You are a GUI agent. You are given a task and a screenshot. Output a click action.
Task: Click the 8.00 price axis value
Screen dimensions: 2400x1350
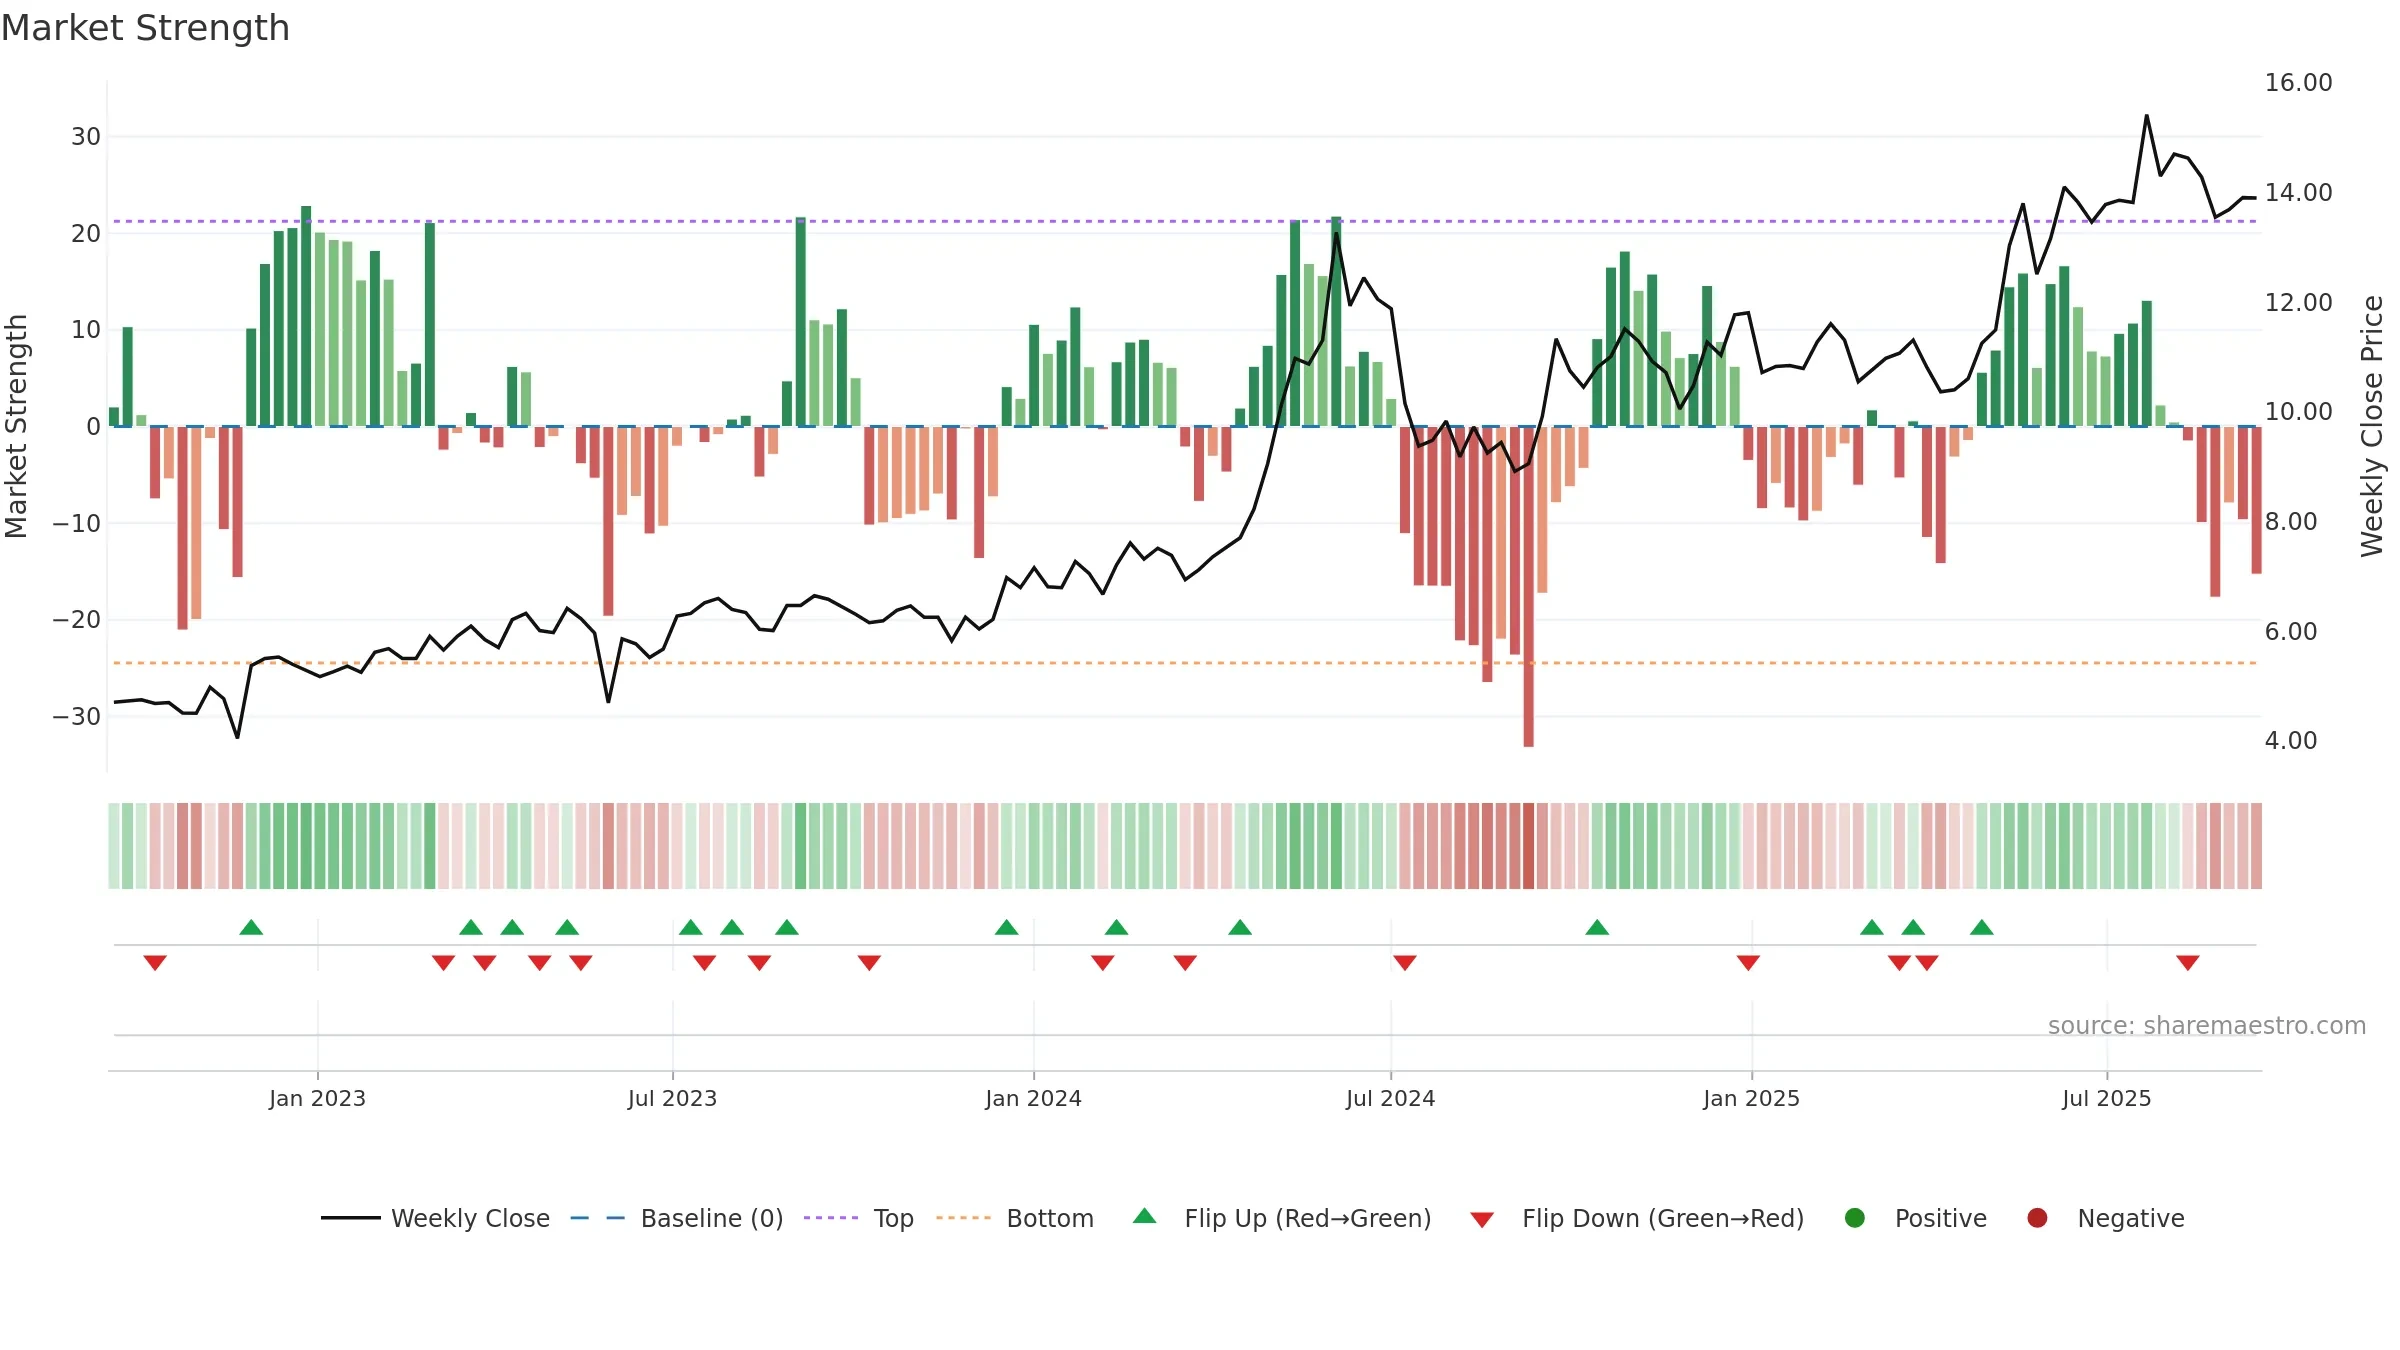[x=2290, y=522]
